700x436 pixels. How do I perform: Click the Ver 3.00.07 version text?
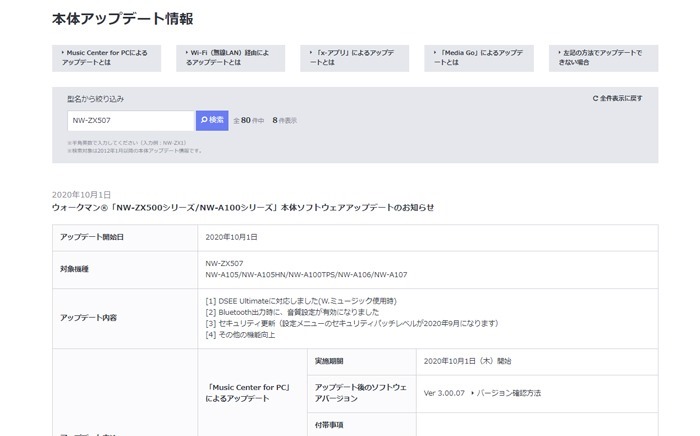click(444, 393)
